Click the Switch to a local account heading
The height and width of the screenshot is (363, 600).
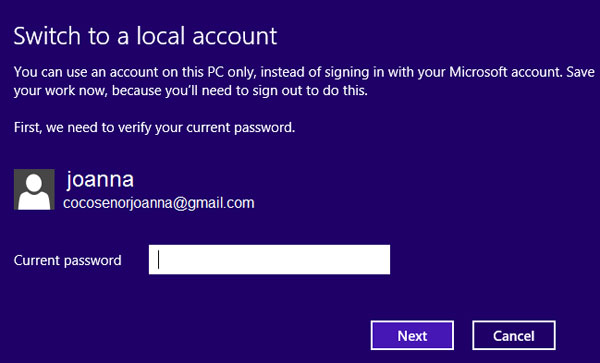(145, 36)
